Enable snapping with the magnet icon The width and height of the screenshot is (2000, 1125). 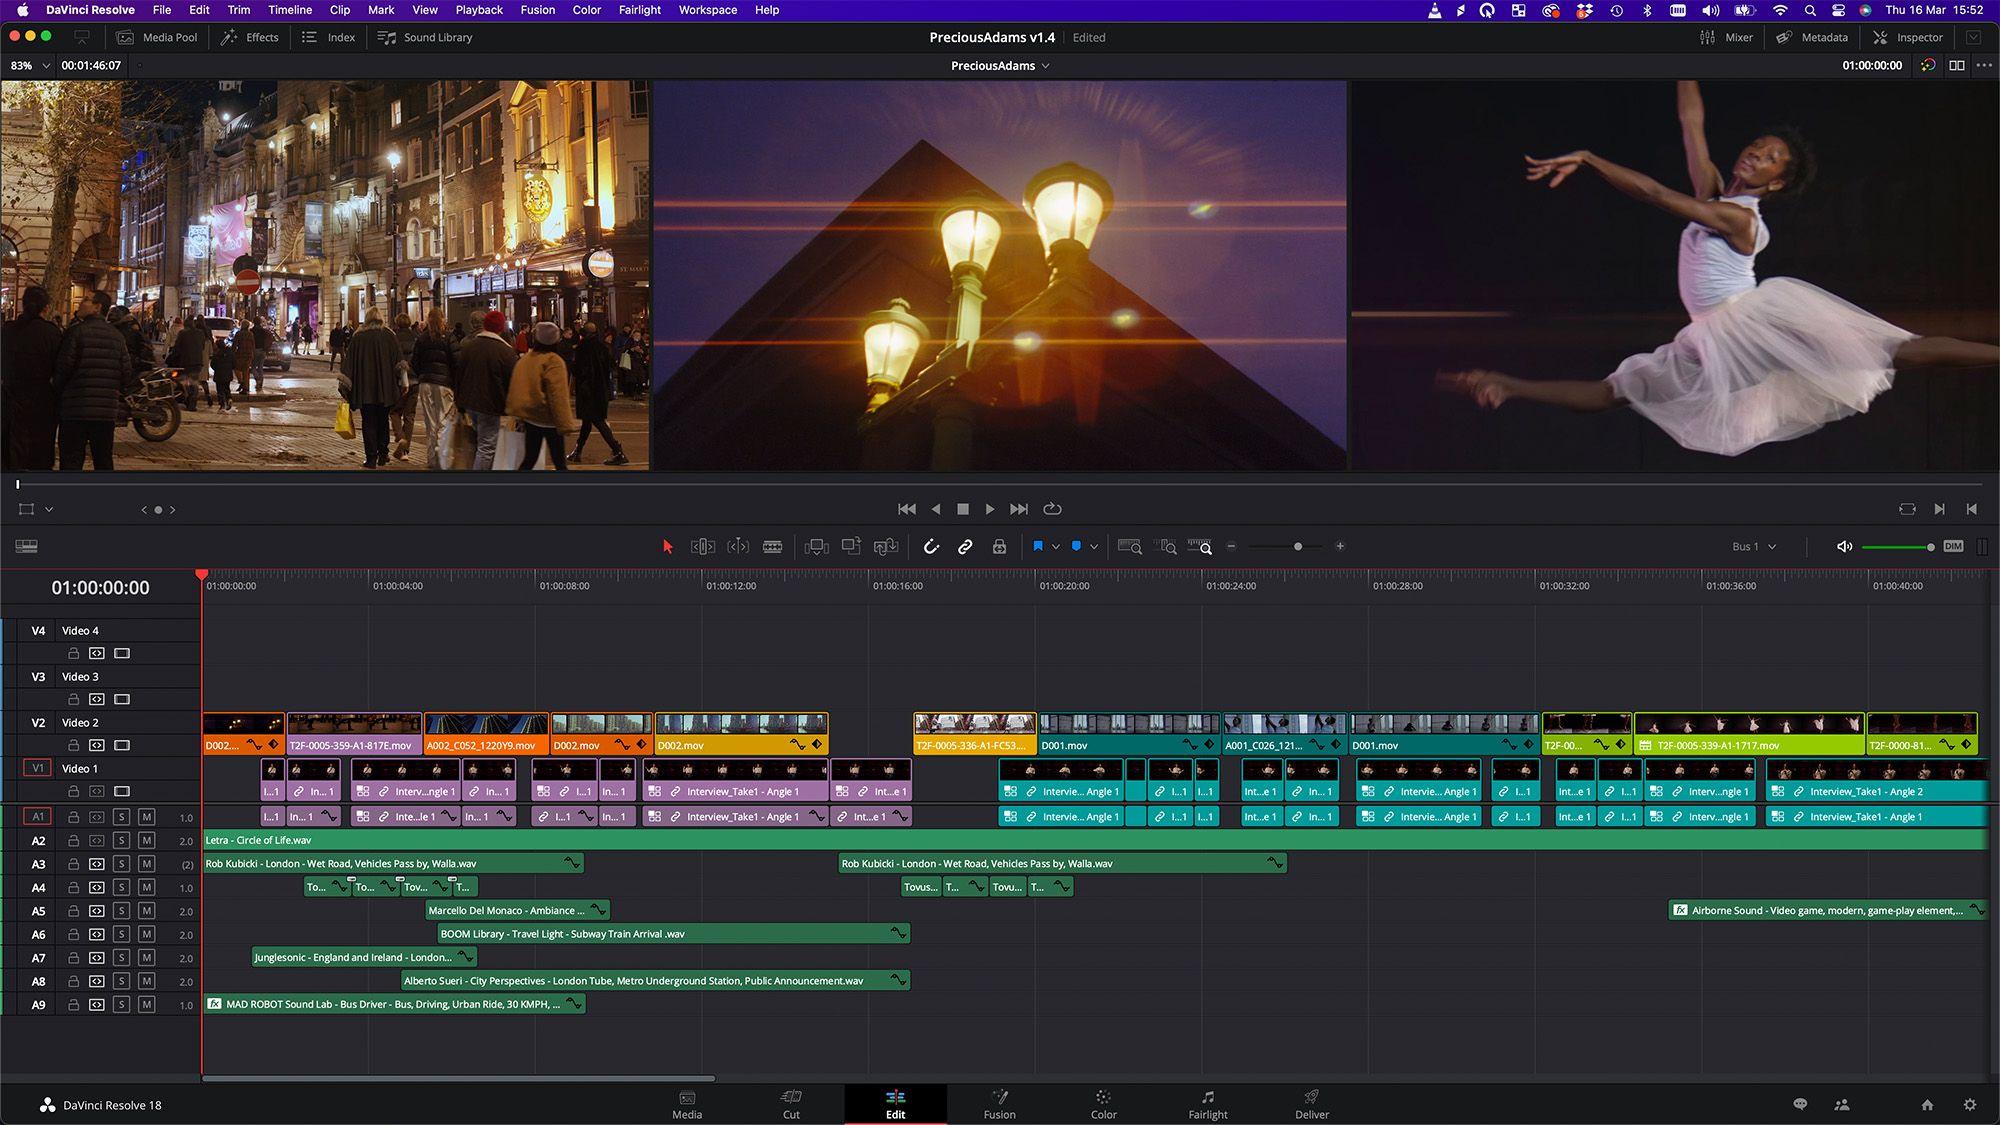click(931, 546)
